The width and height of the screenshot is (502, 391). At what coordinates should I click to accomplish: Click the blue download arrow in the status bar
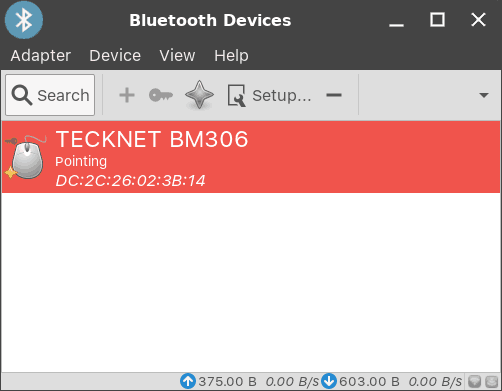coord(329,381)
